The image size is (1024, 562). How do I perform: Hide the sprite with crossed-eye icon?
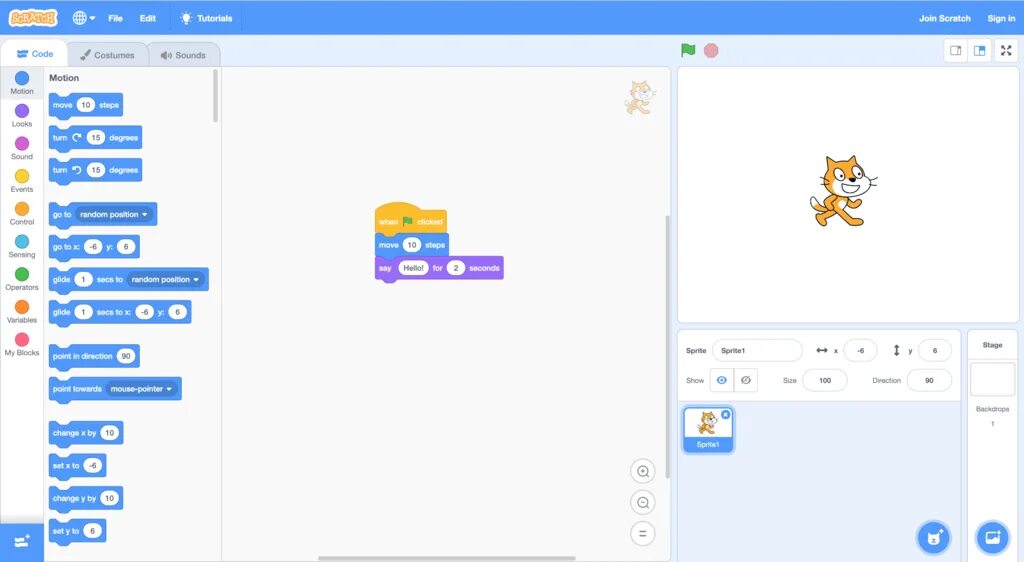point(746,380)
